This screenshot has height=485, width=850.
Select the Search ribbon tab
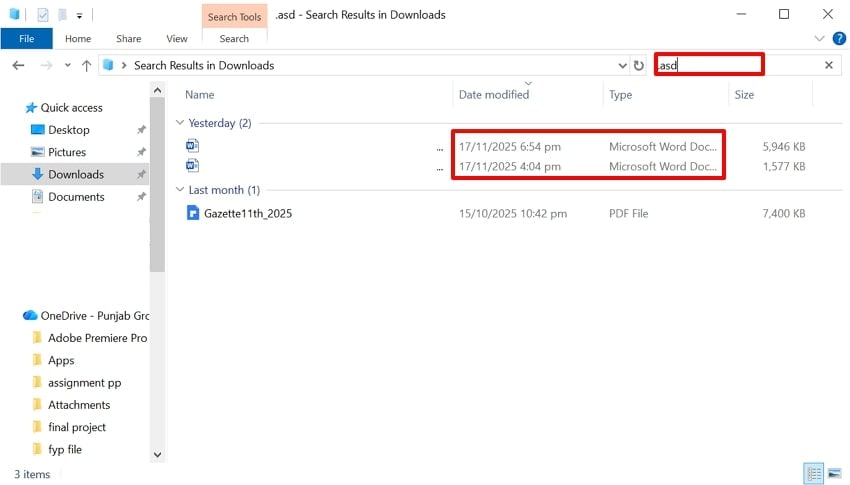(x=234, y=38)
